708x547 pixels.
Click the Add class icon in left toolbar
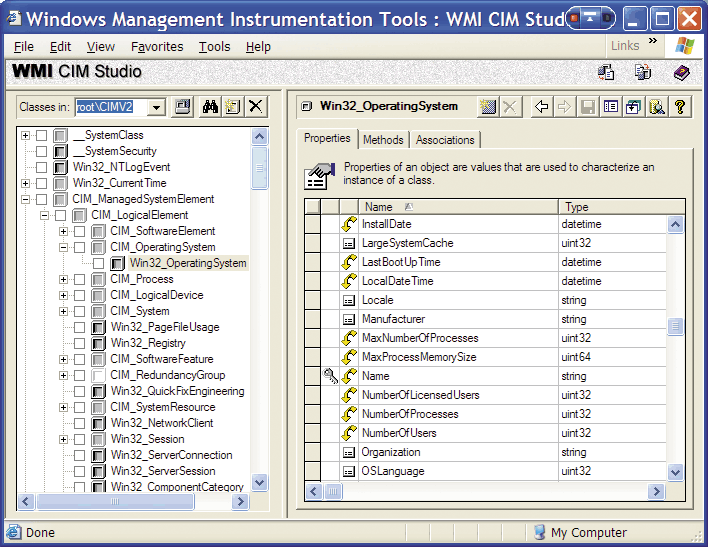[x=233, y=107]
